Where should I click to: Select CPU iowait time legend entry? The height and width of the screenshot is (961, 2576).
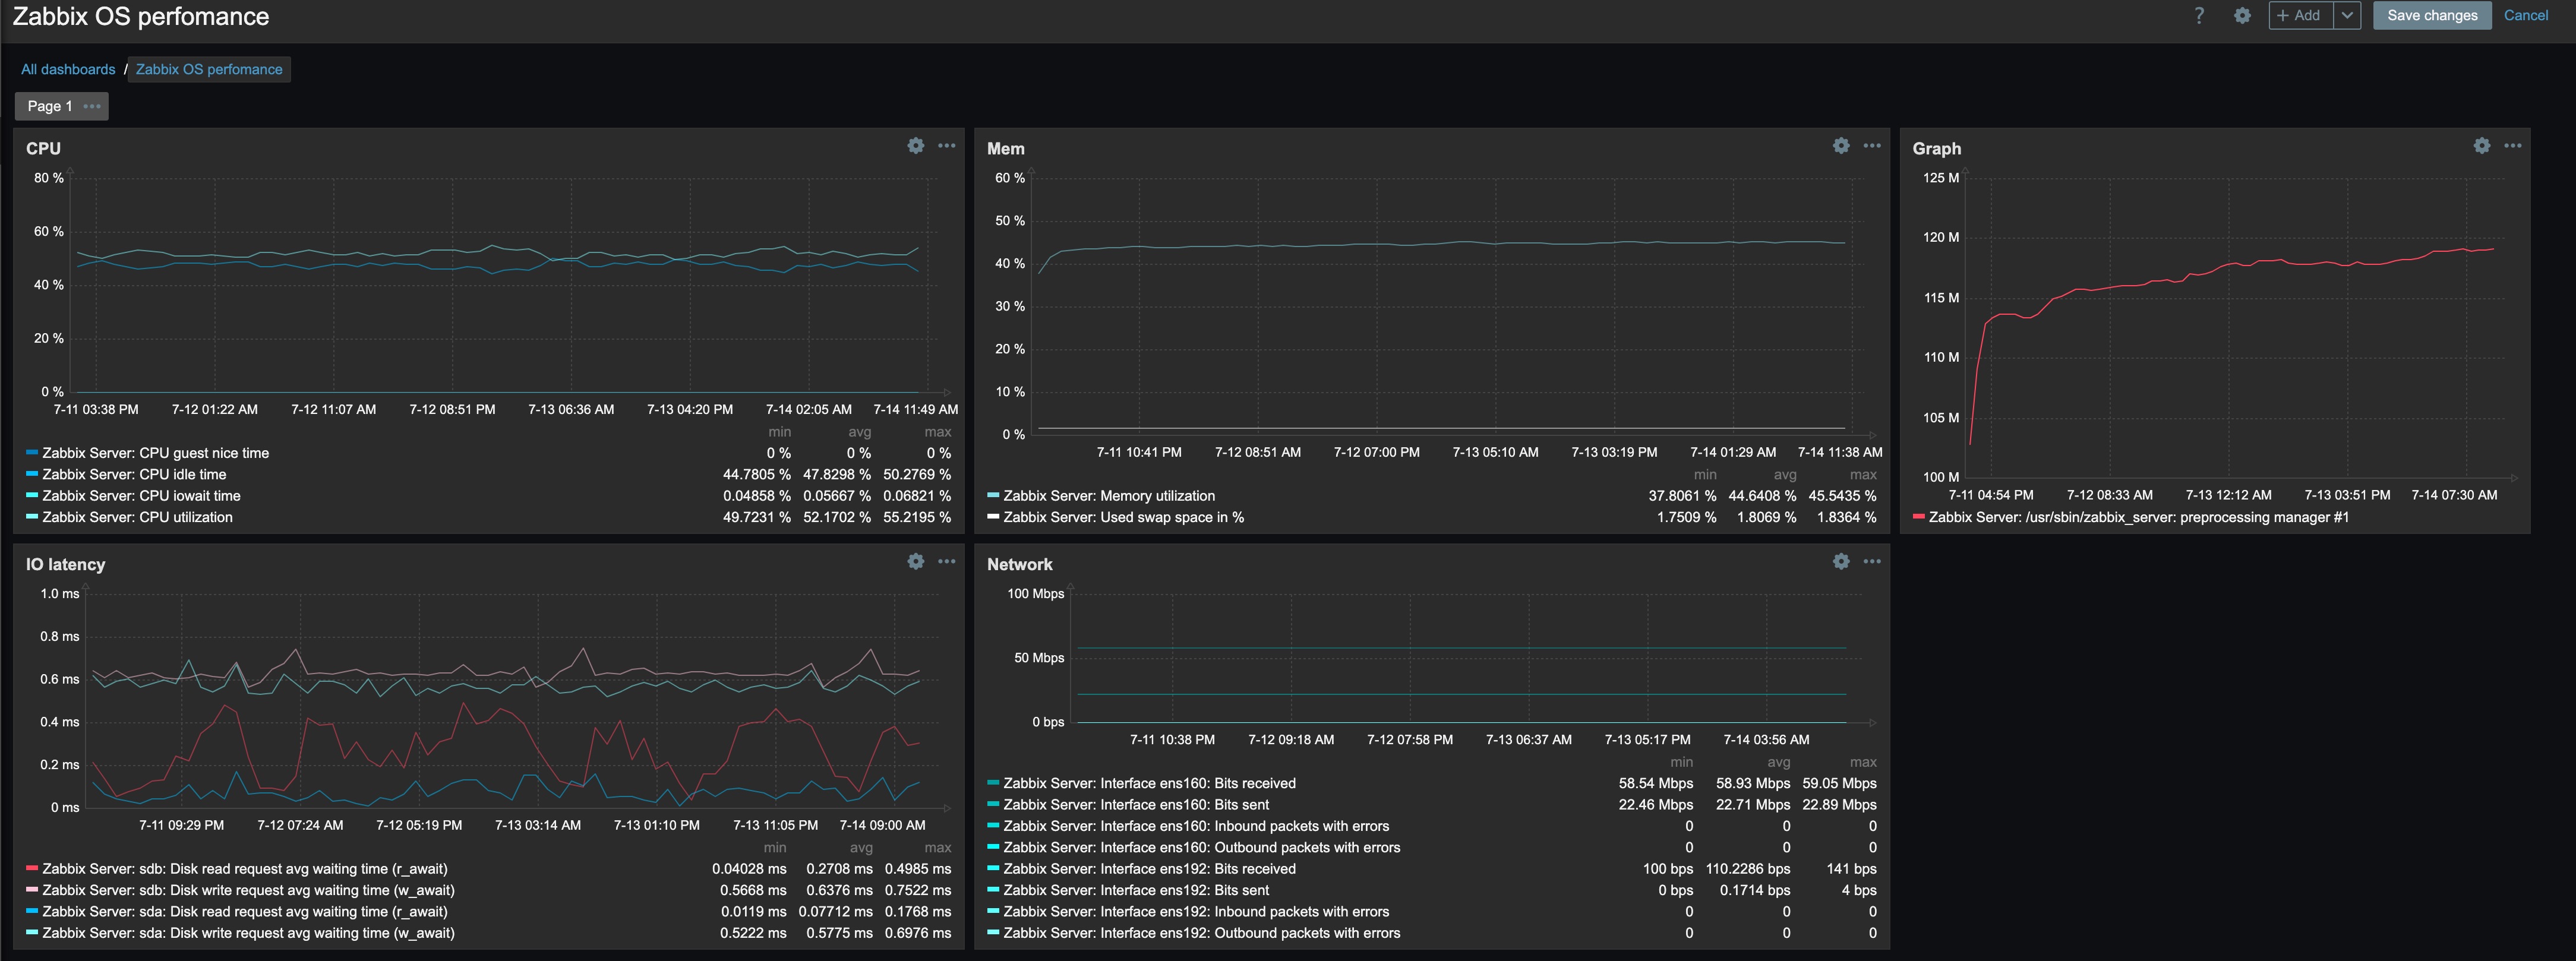(141, 495)
